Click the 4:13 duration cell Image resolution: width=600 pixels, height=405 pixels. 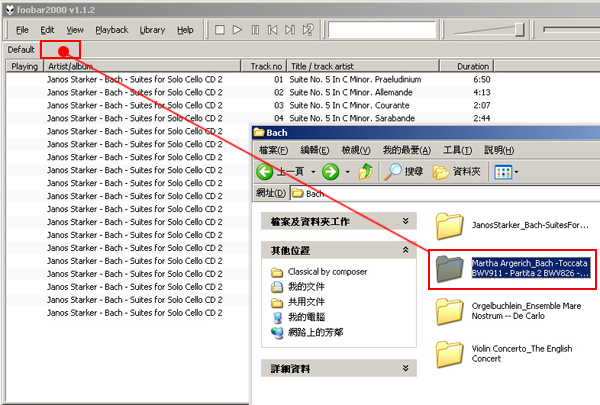[x=481, y=92]
